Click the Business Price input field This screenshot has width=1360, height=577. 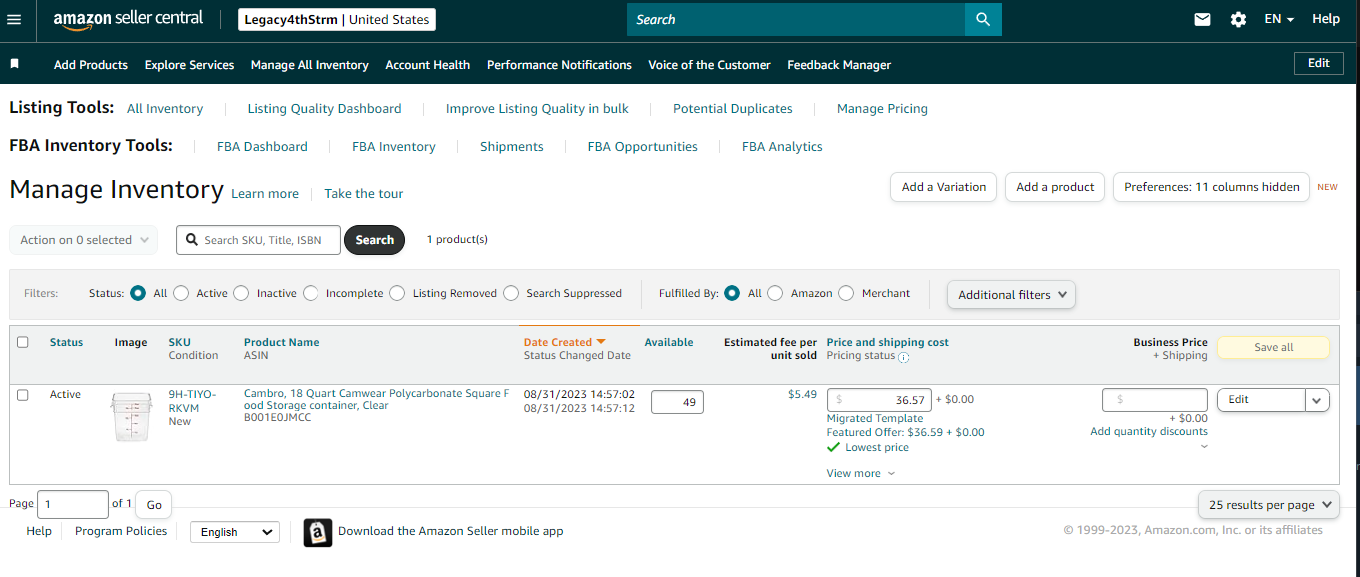coord(1155,400)
